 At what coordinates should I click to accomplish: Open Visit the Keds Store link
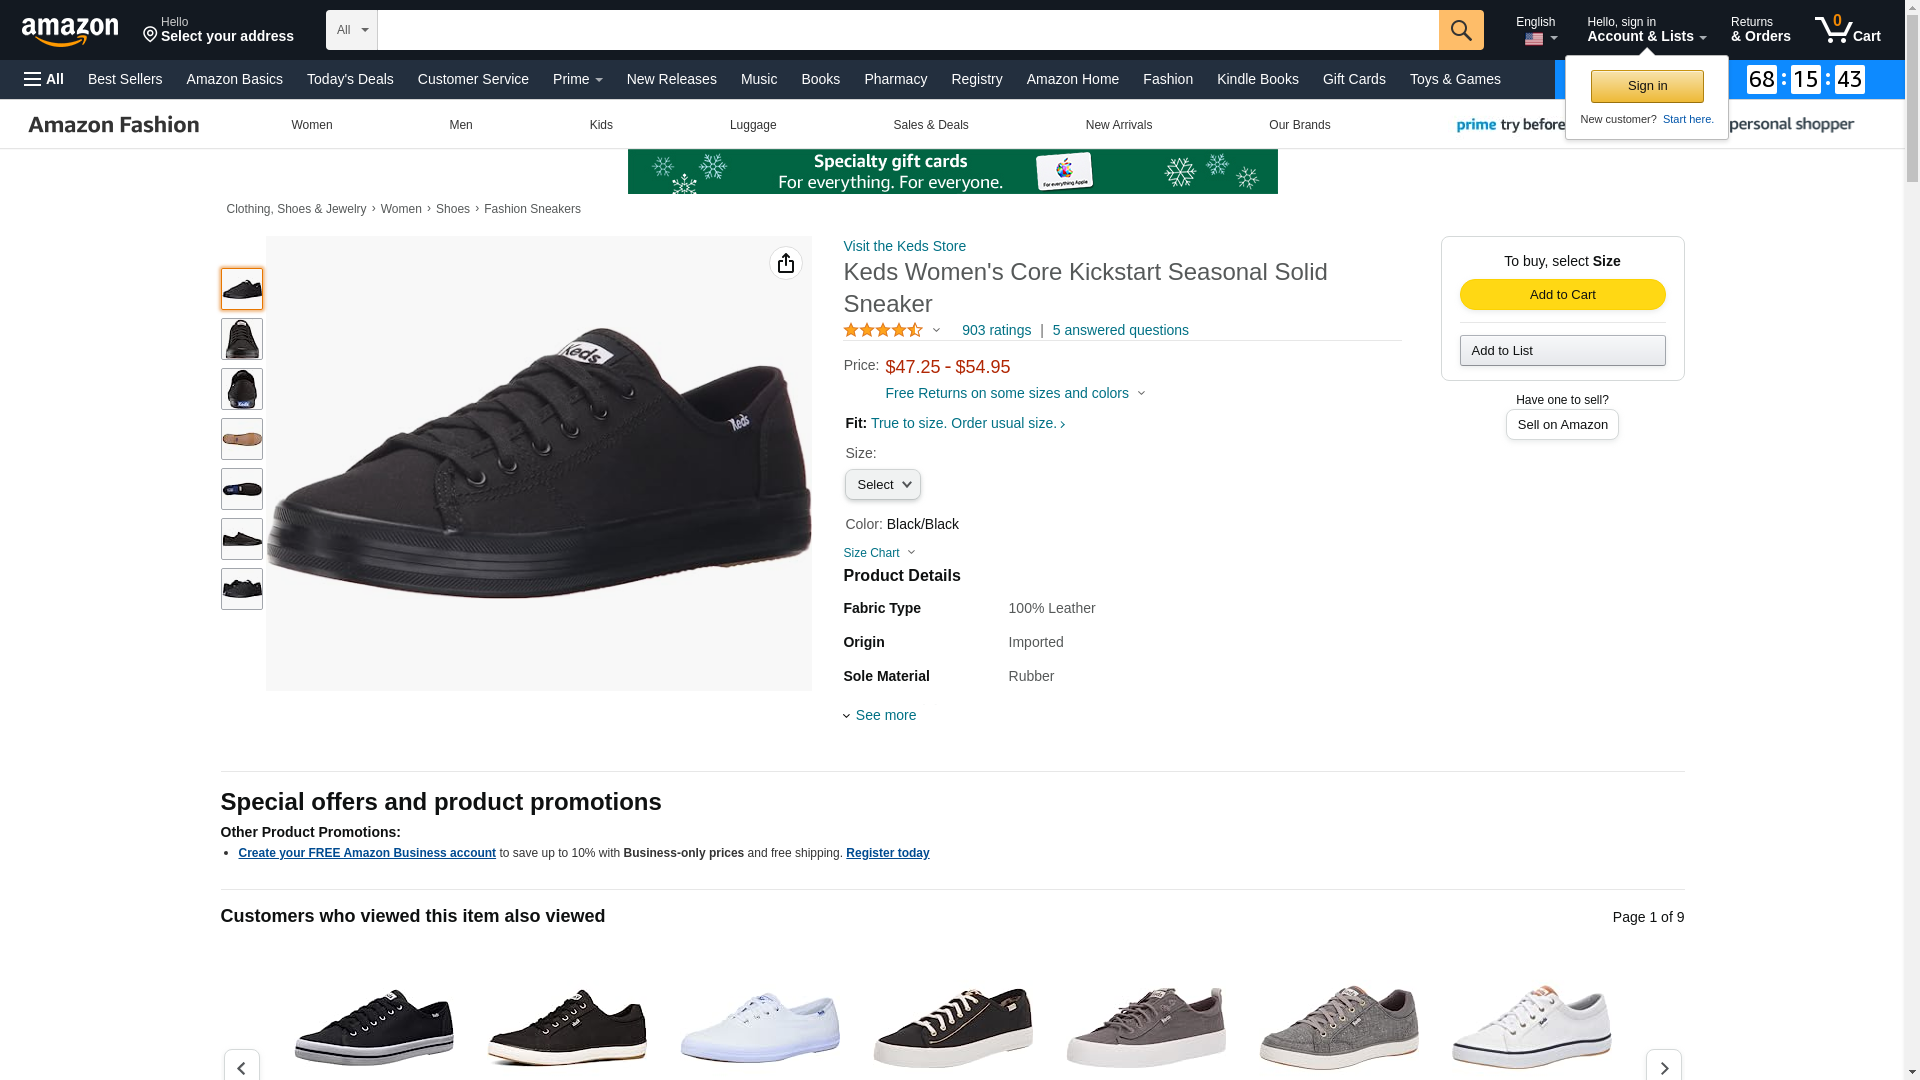click(x=904, y=246)
